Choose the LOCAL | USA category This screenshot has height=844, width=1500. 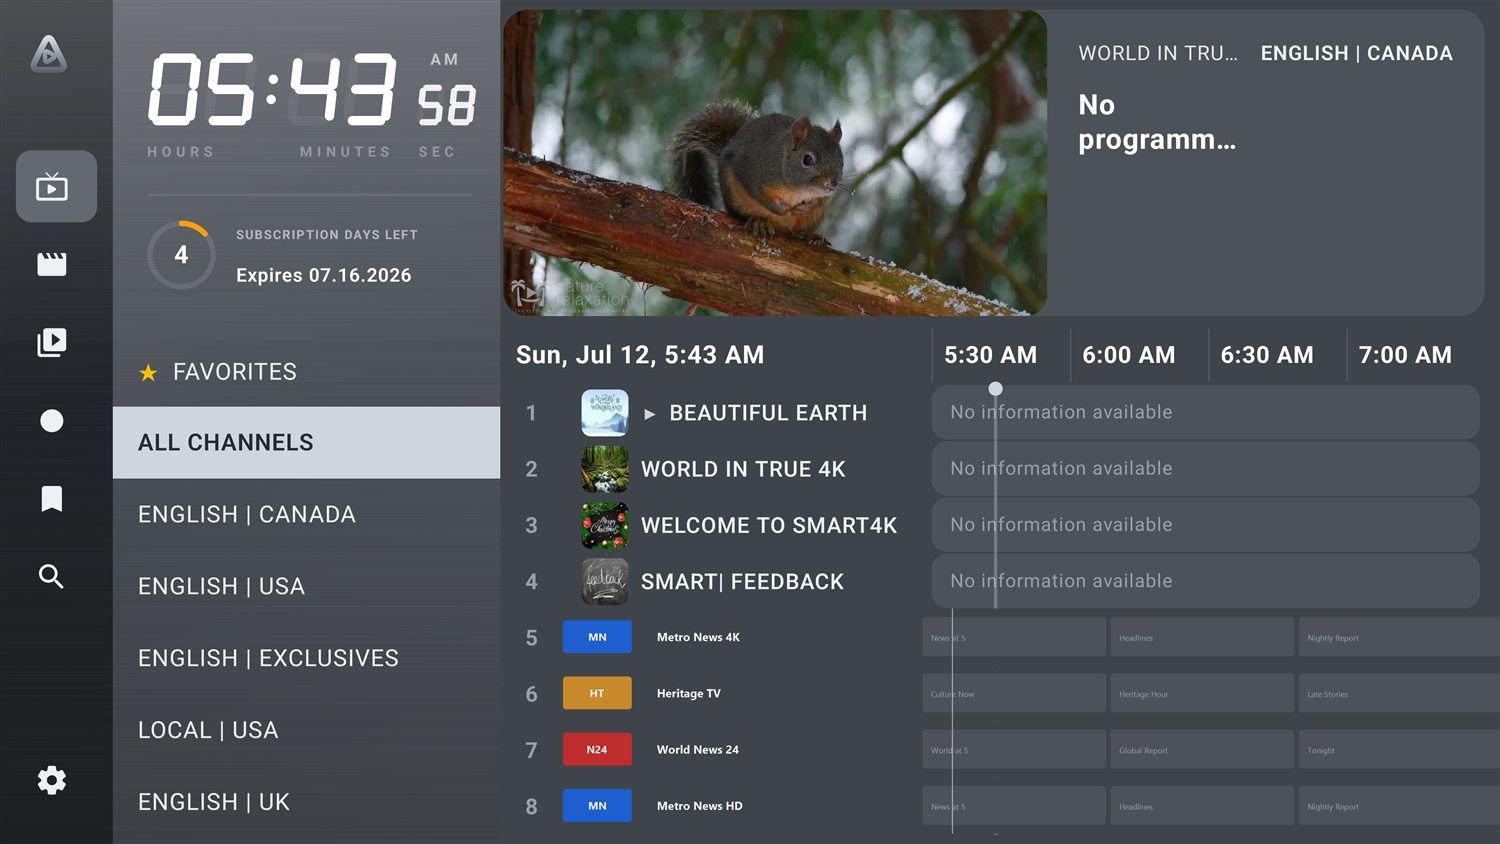208,730
